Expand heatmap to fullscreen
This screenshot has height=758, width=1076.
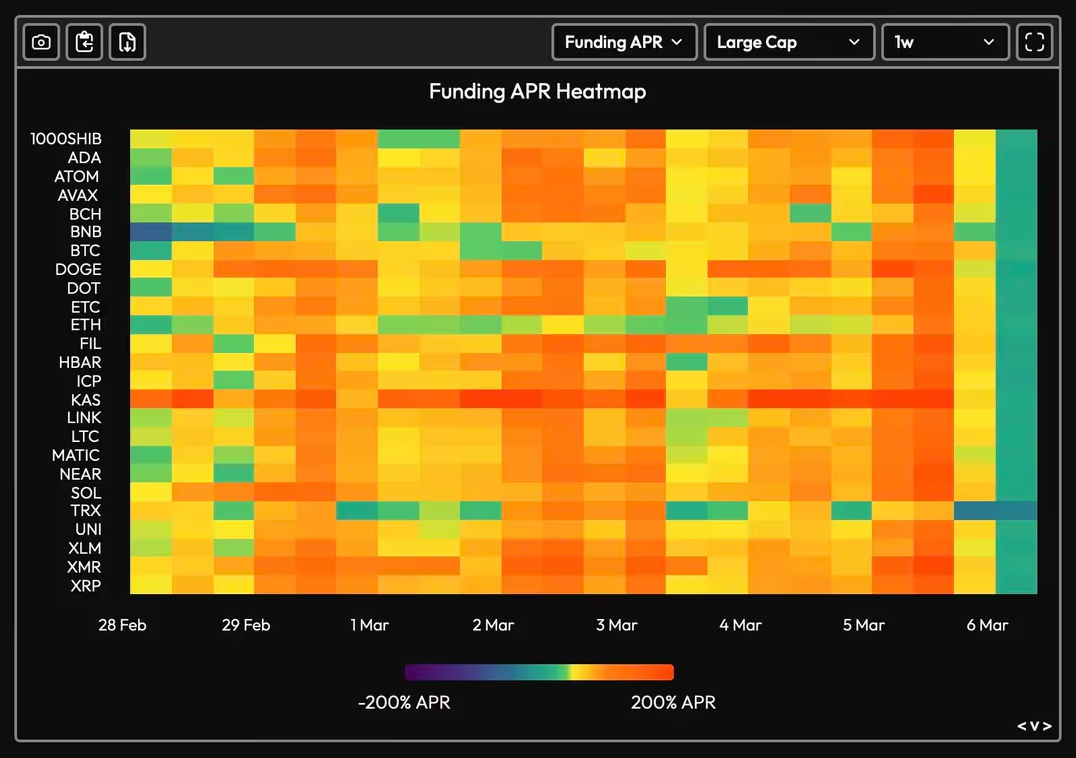pyautogui.click(x=1034, y=43)
